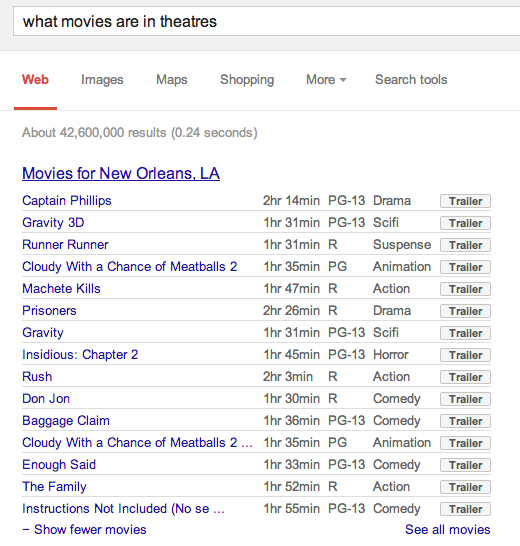
Task: Play the Instructions Not Included trailer
Action: click(x=465, y=509)
